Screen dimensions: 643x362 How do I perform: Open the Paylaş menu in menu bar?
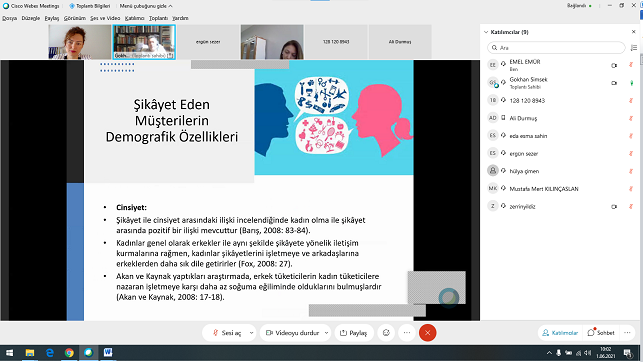[x=52, y=18]
